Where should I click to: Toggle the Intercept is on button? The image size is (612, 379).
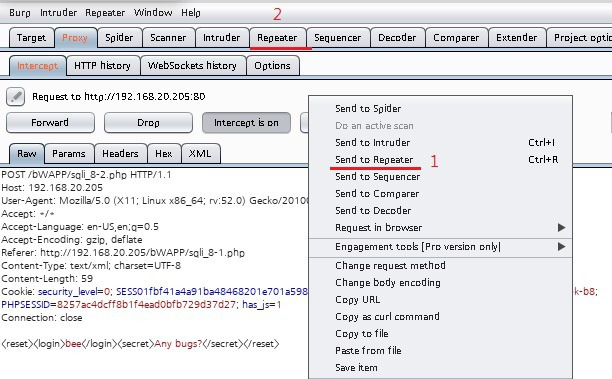246,123
